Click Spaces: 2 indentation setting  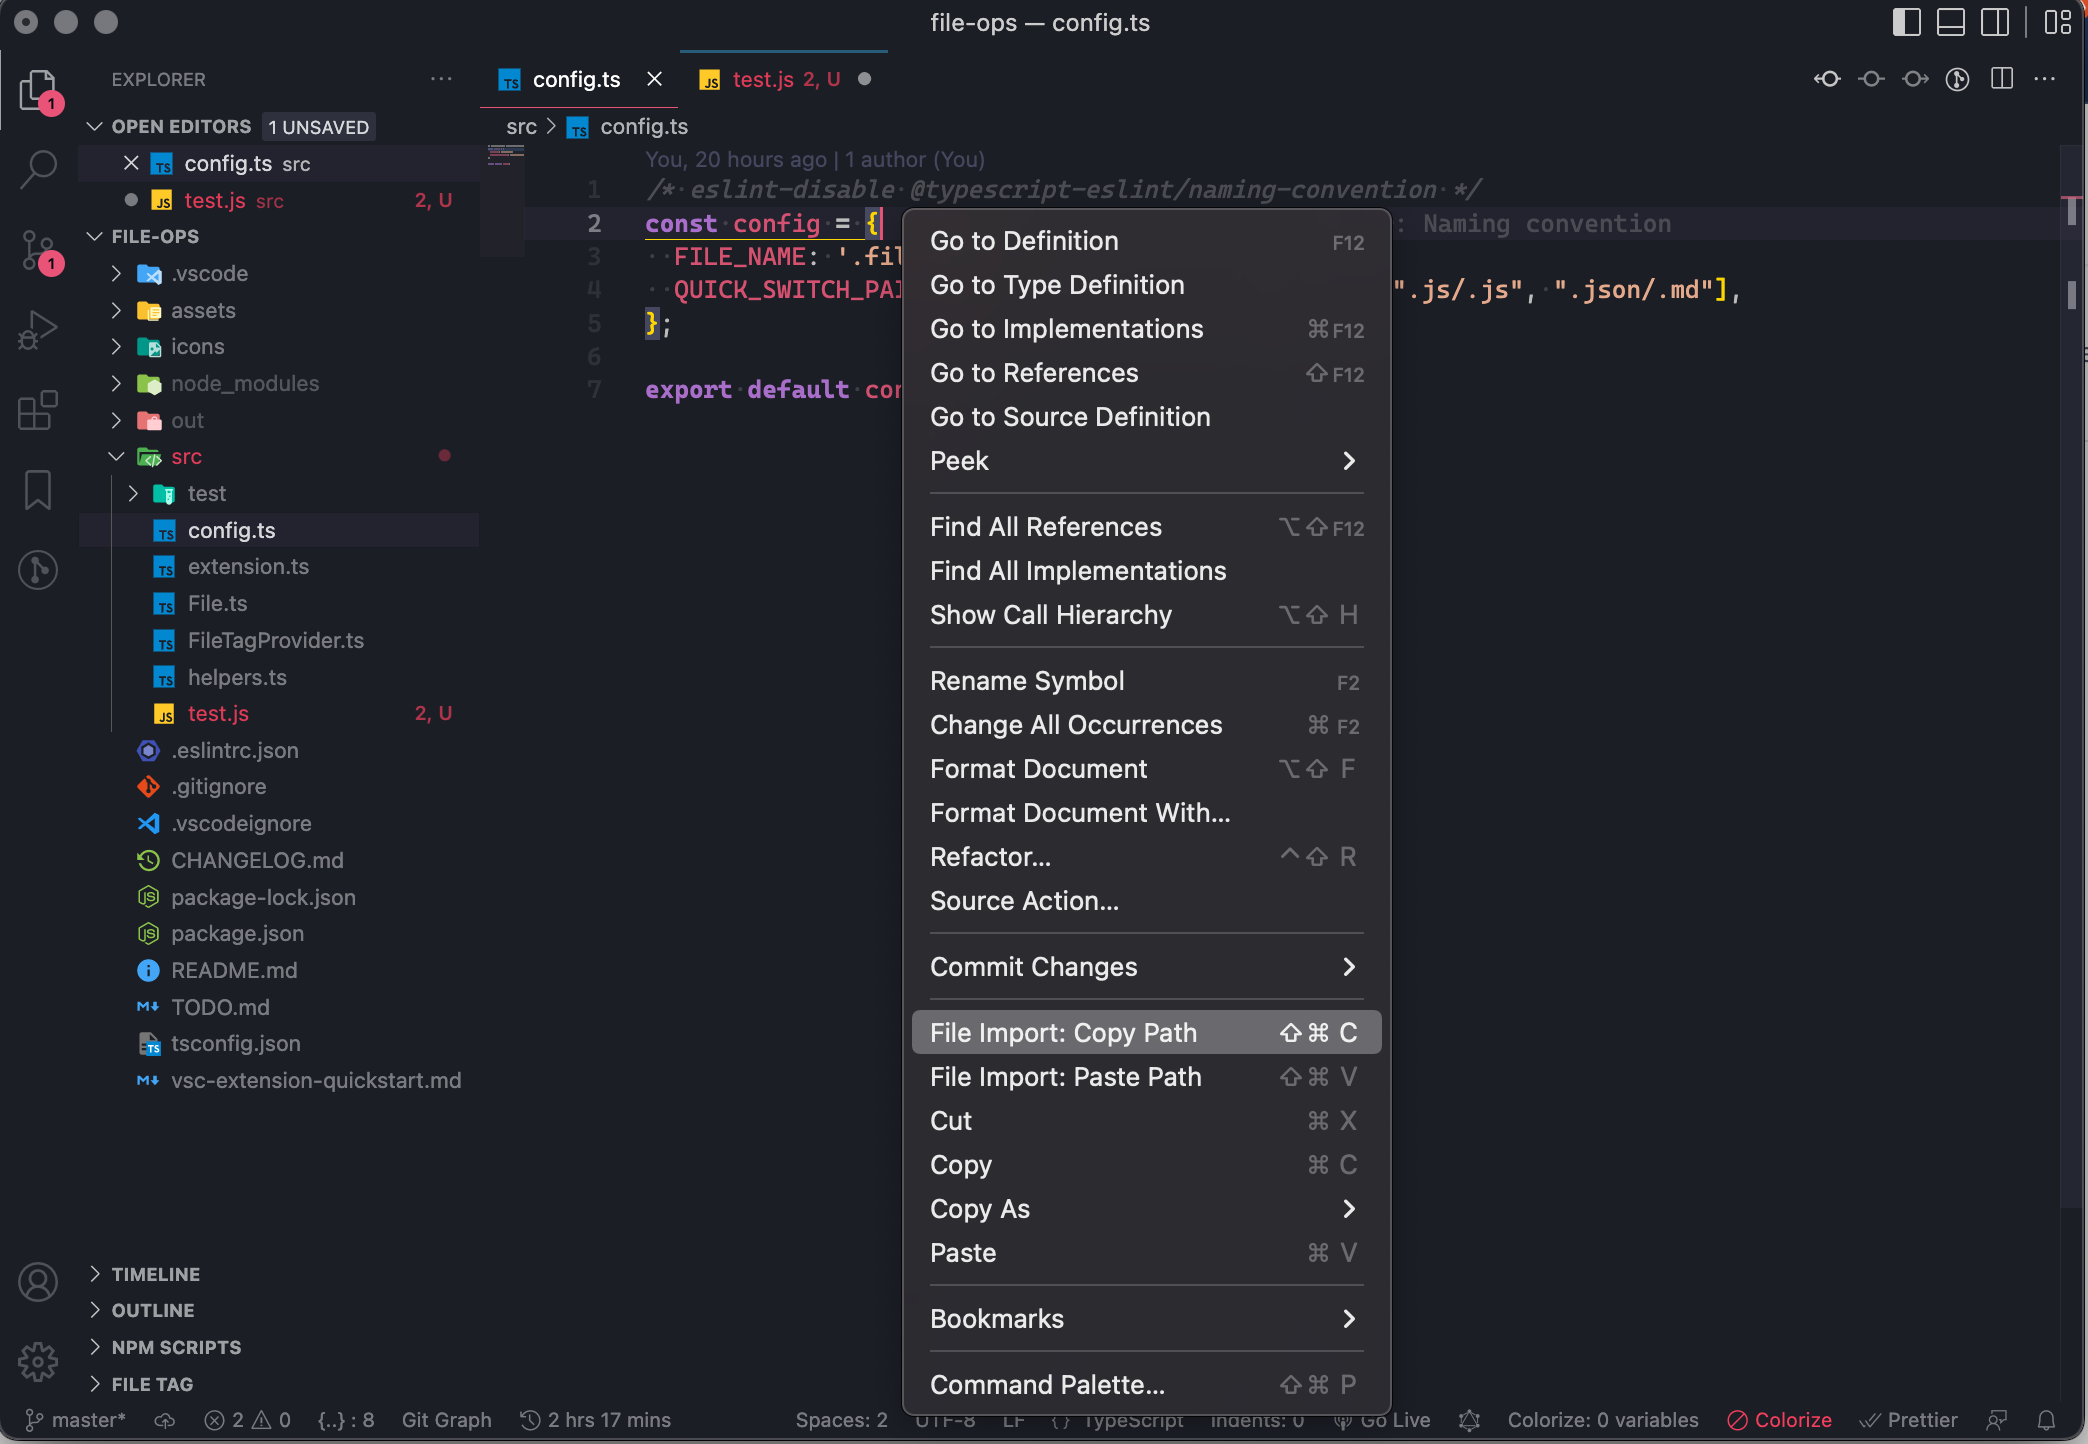pos(841,1420)
